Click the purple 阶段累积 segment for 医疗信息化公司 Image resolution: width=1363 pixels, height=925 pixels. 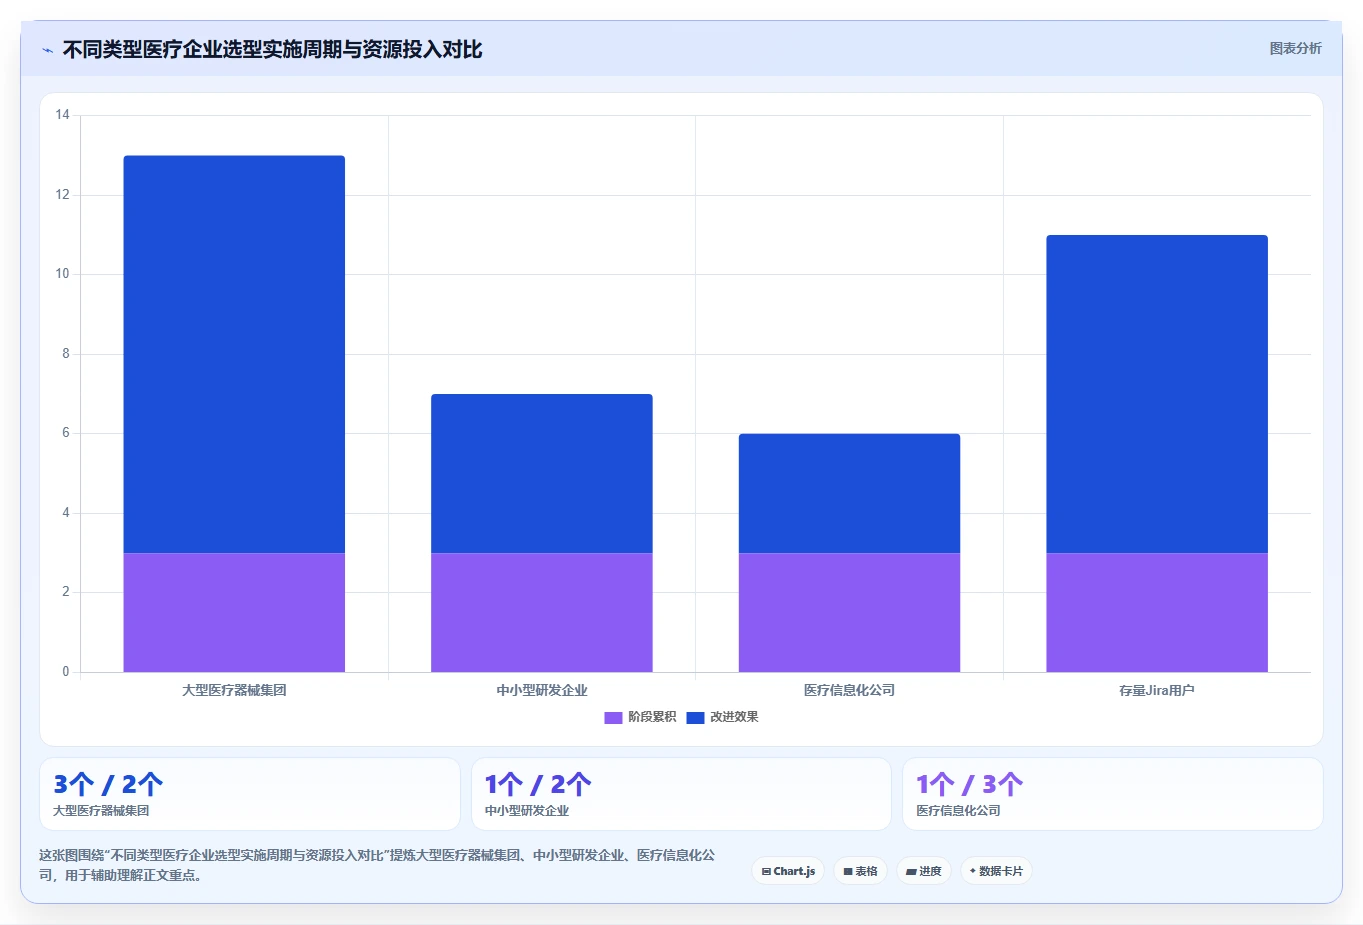point(849,612)
